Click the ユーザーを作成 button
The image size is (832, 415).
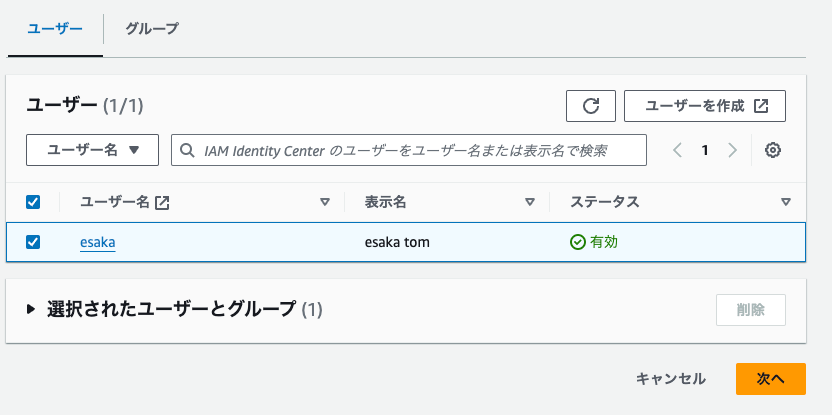(x=705, y=106)
